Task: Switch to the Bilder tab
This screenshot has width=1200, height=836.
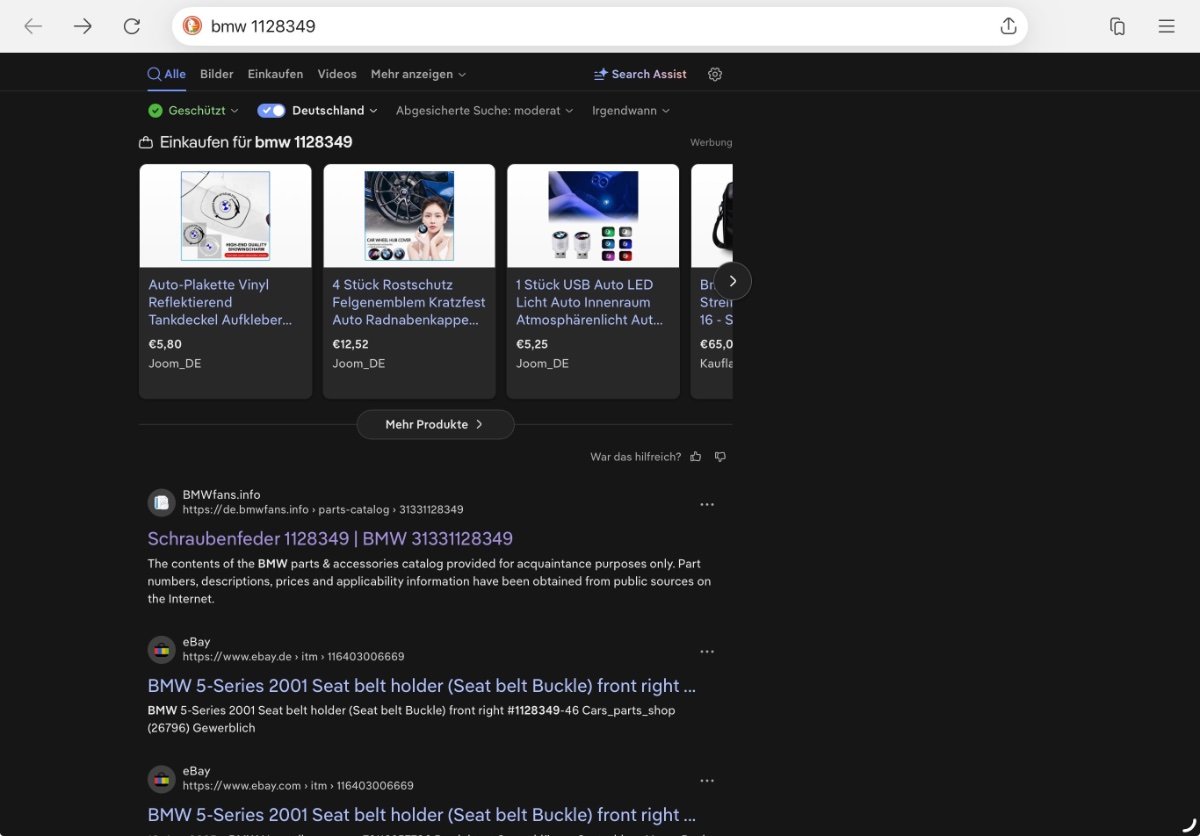Action: pyautogui.click(x=217, y=74)
